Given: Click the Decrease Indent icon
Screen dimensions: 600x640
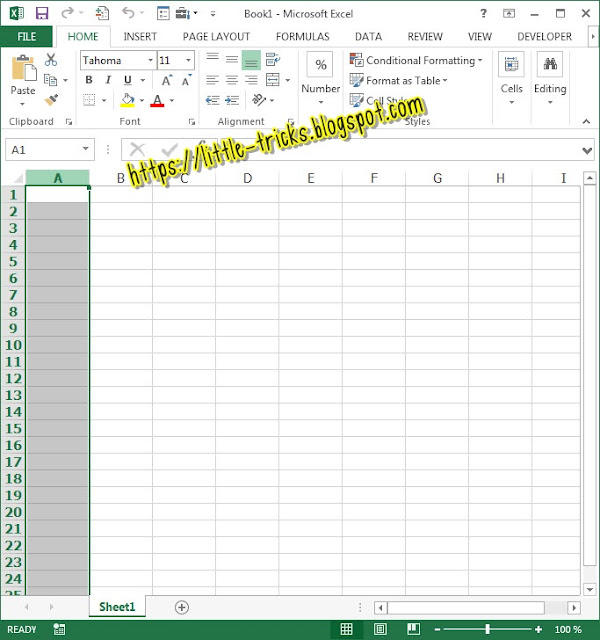Looking at the screenshot, I should pyautogui.click(x=212, y=100).
